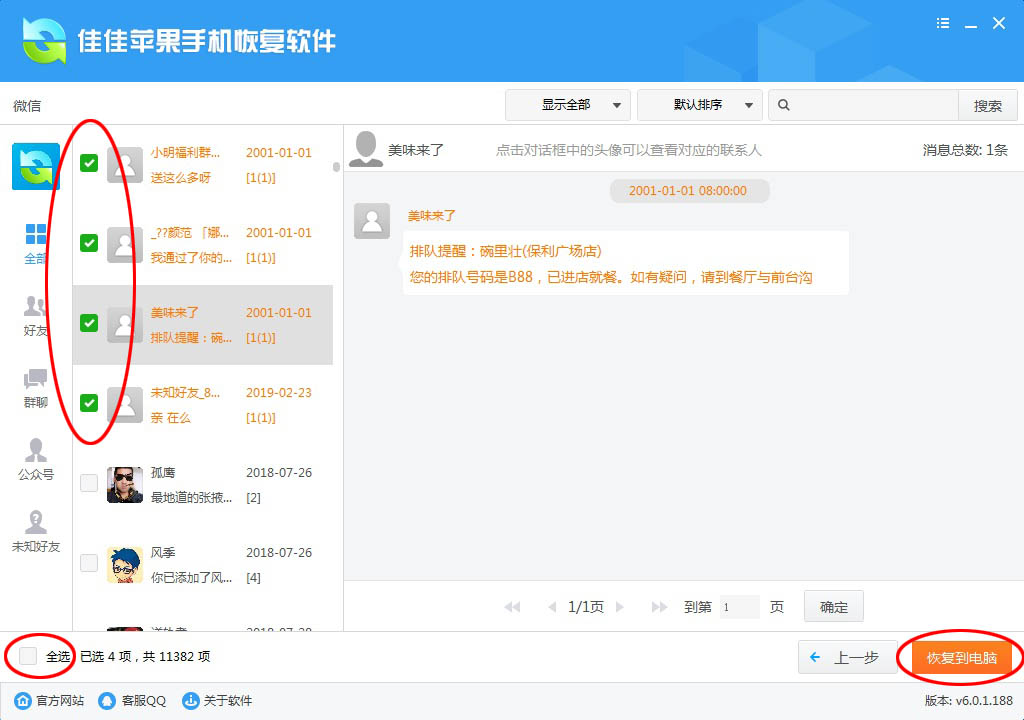Screen dimensions: 1024x720
Task: Select the WeChat recovery icon in sidebar
Action: click(x=36, y=167)
